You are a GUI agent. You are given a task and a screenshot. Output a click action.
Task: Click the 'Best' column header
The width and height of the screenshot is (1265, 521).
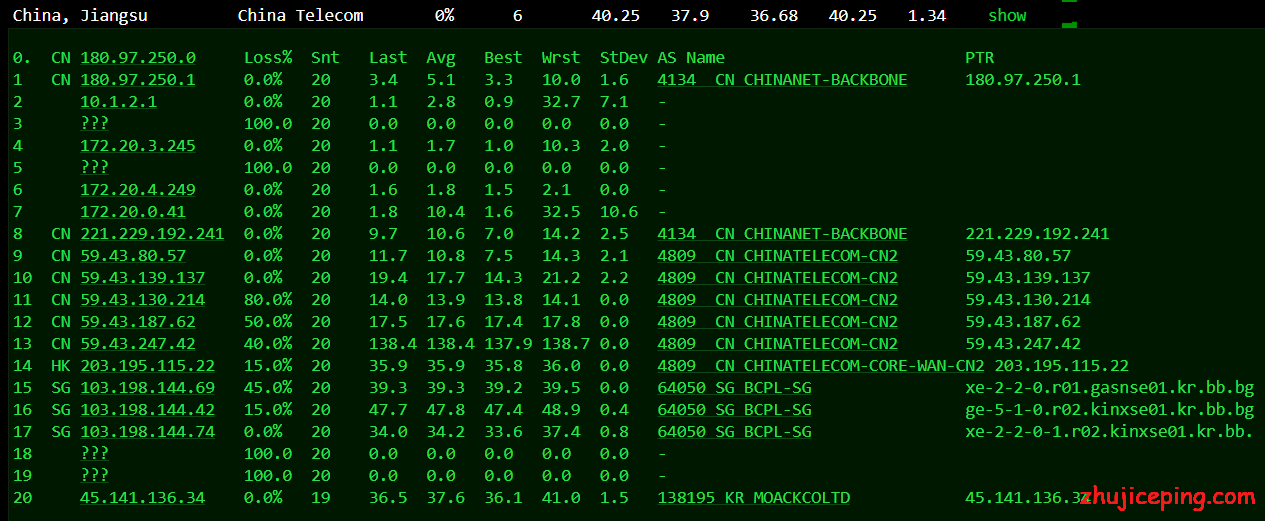503,58
